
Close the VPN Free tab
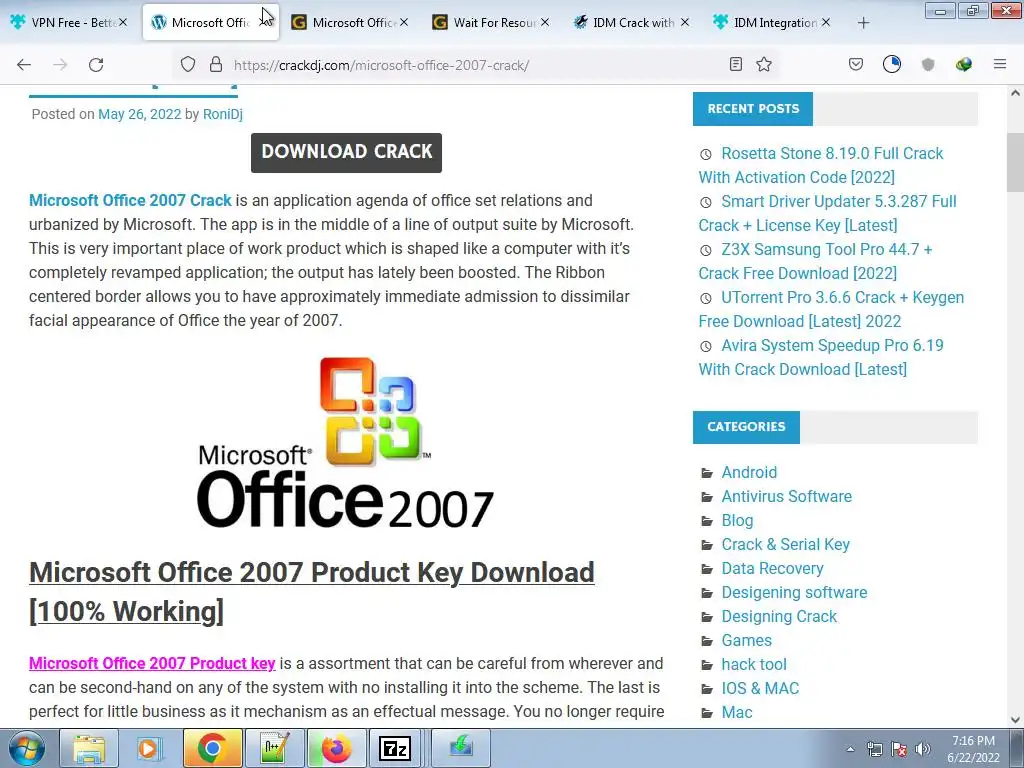[x=123, y=22]
